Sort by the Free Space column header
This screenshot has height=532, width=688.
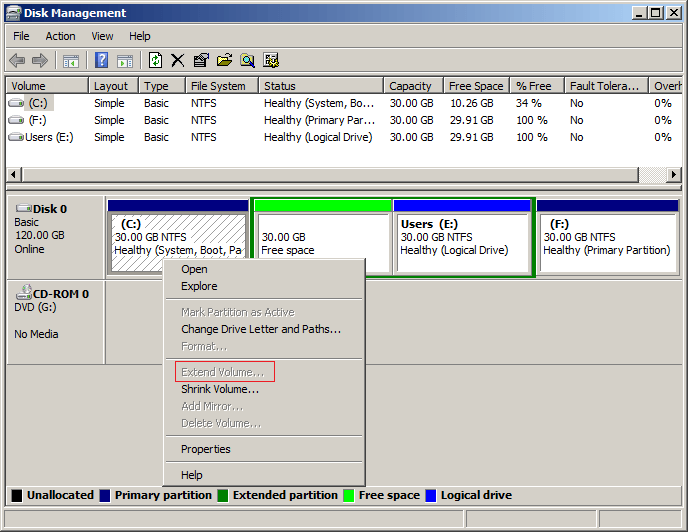tap(475, 86)
